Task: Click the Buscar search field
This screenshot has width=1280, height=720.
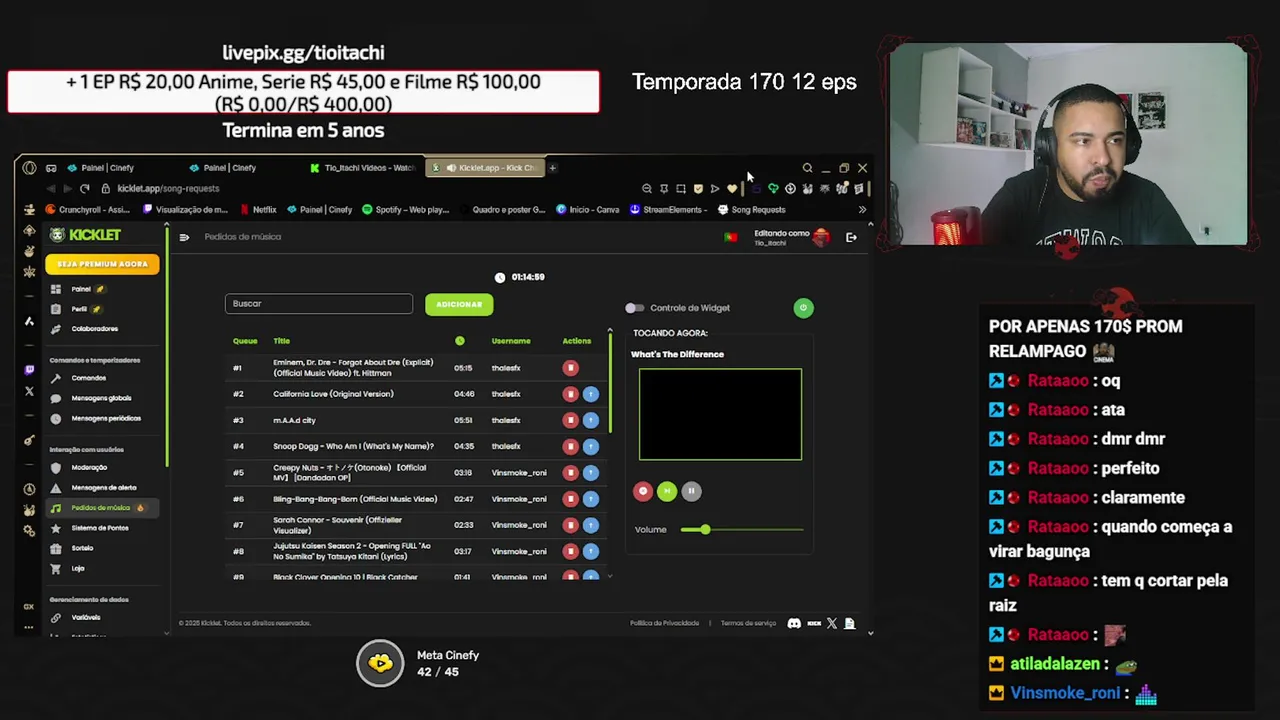Action: 319,304
